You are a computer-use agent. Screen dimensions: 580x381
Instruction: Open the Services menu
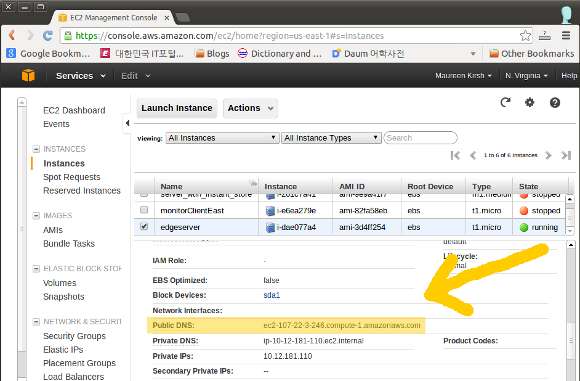(80, 76)
